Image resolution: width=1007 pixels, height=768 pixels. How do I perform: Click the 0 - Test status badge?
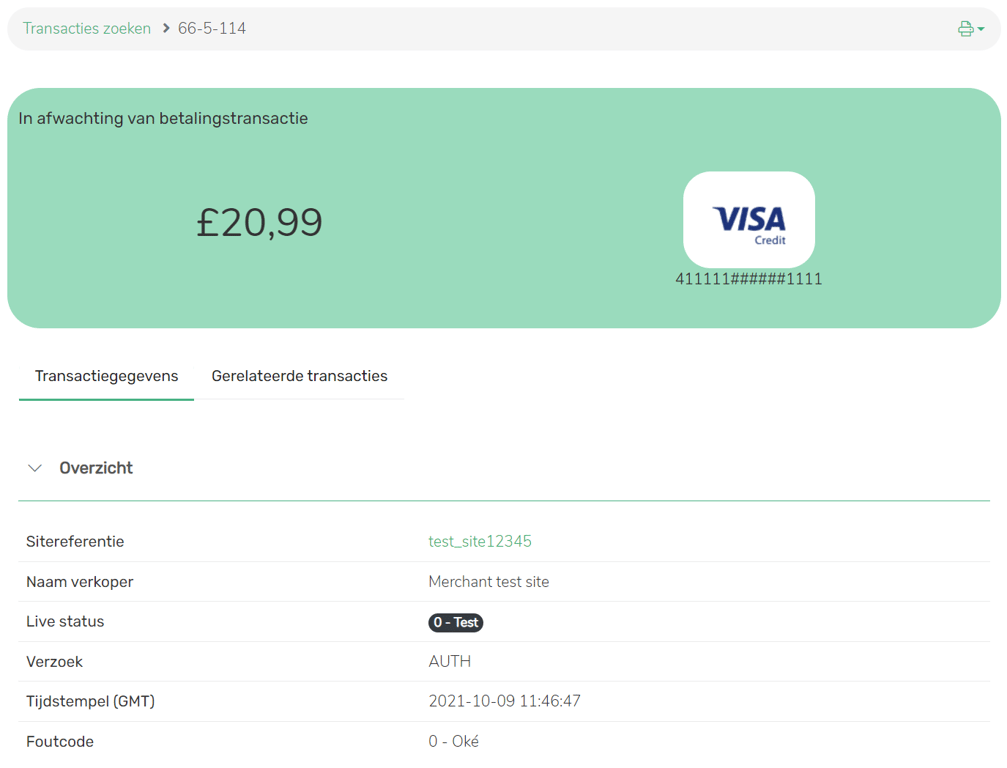[x=456, y=622]
